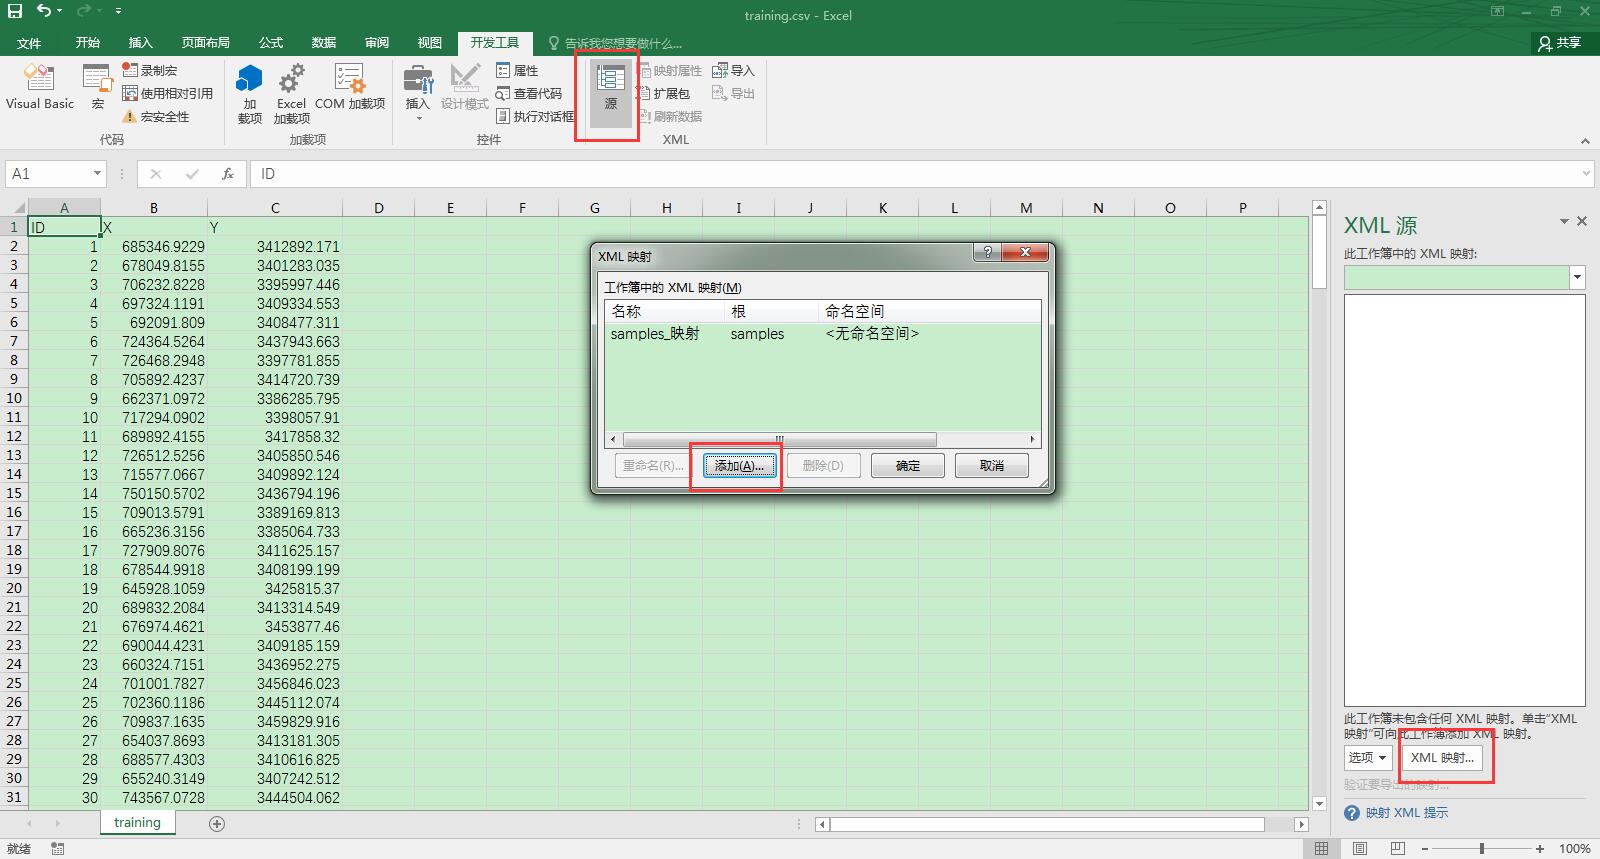Open the Options (选项) dropdown in XML pane

tap(1368, 758)
